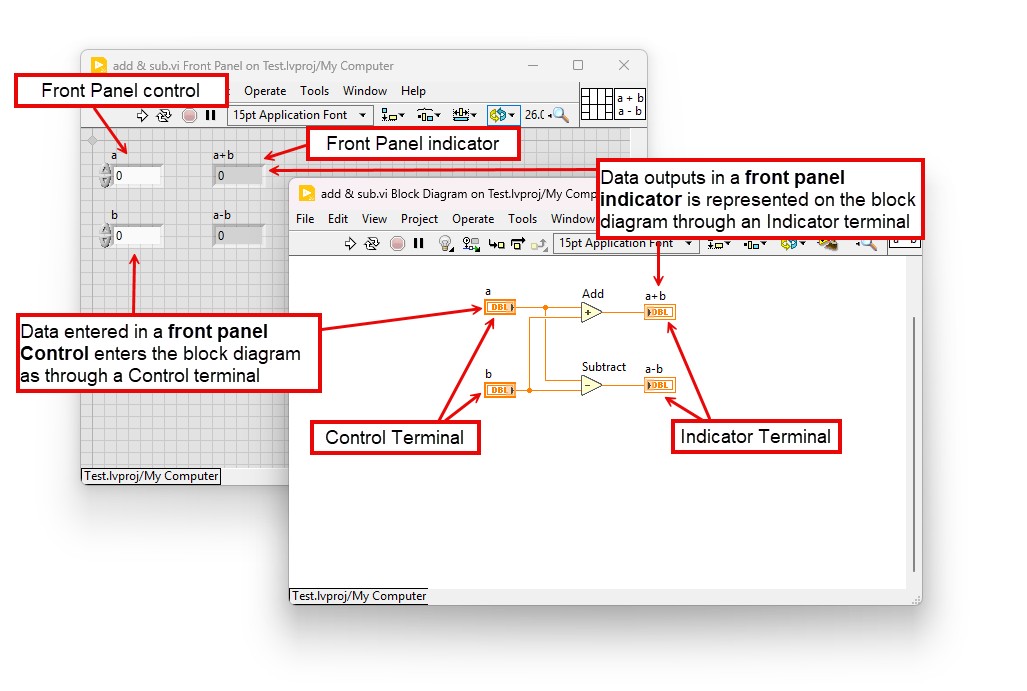Click Abort Execution in Block Diagram toolbar

point(397,244)
